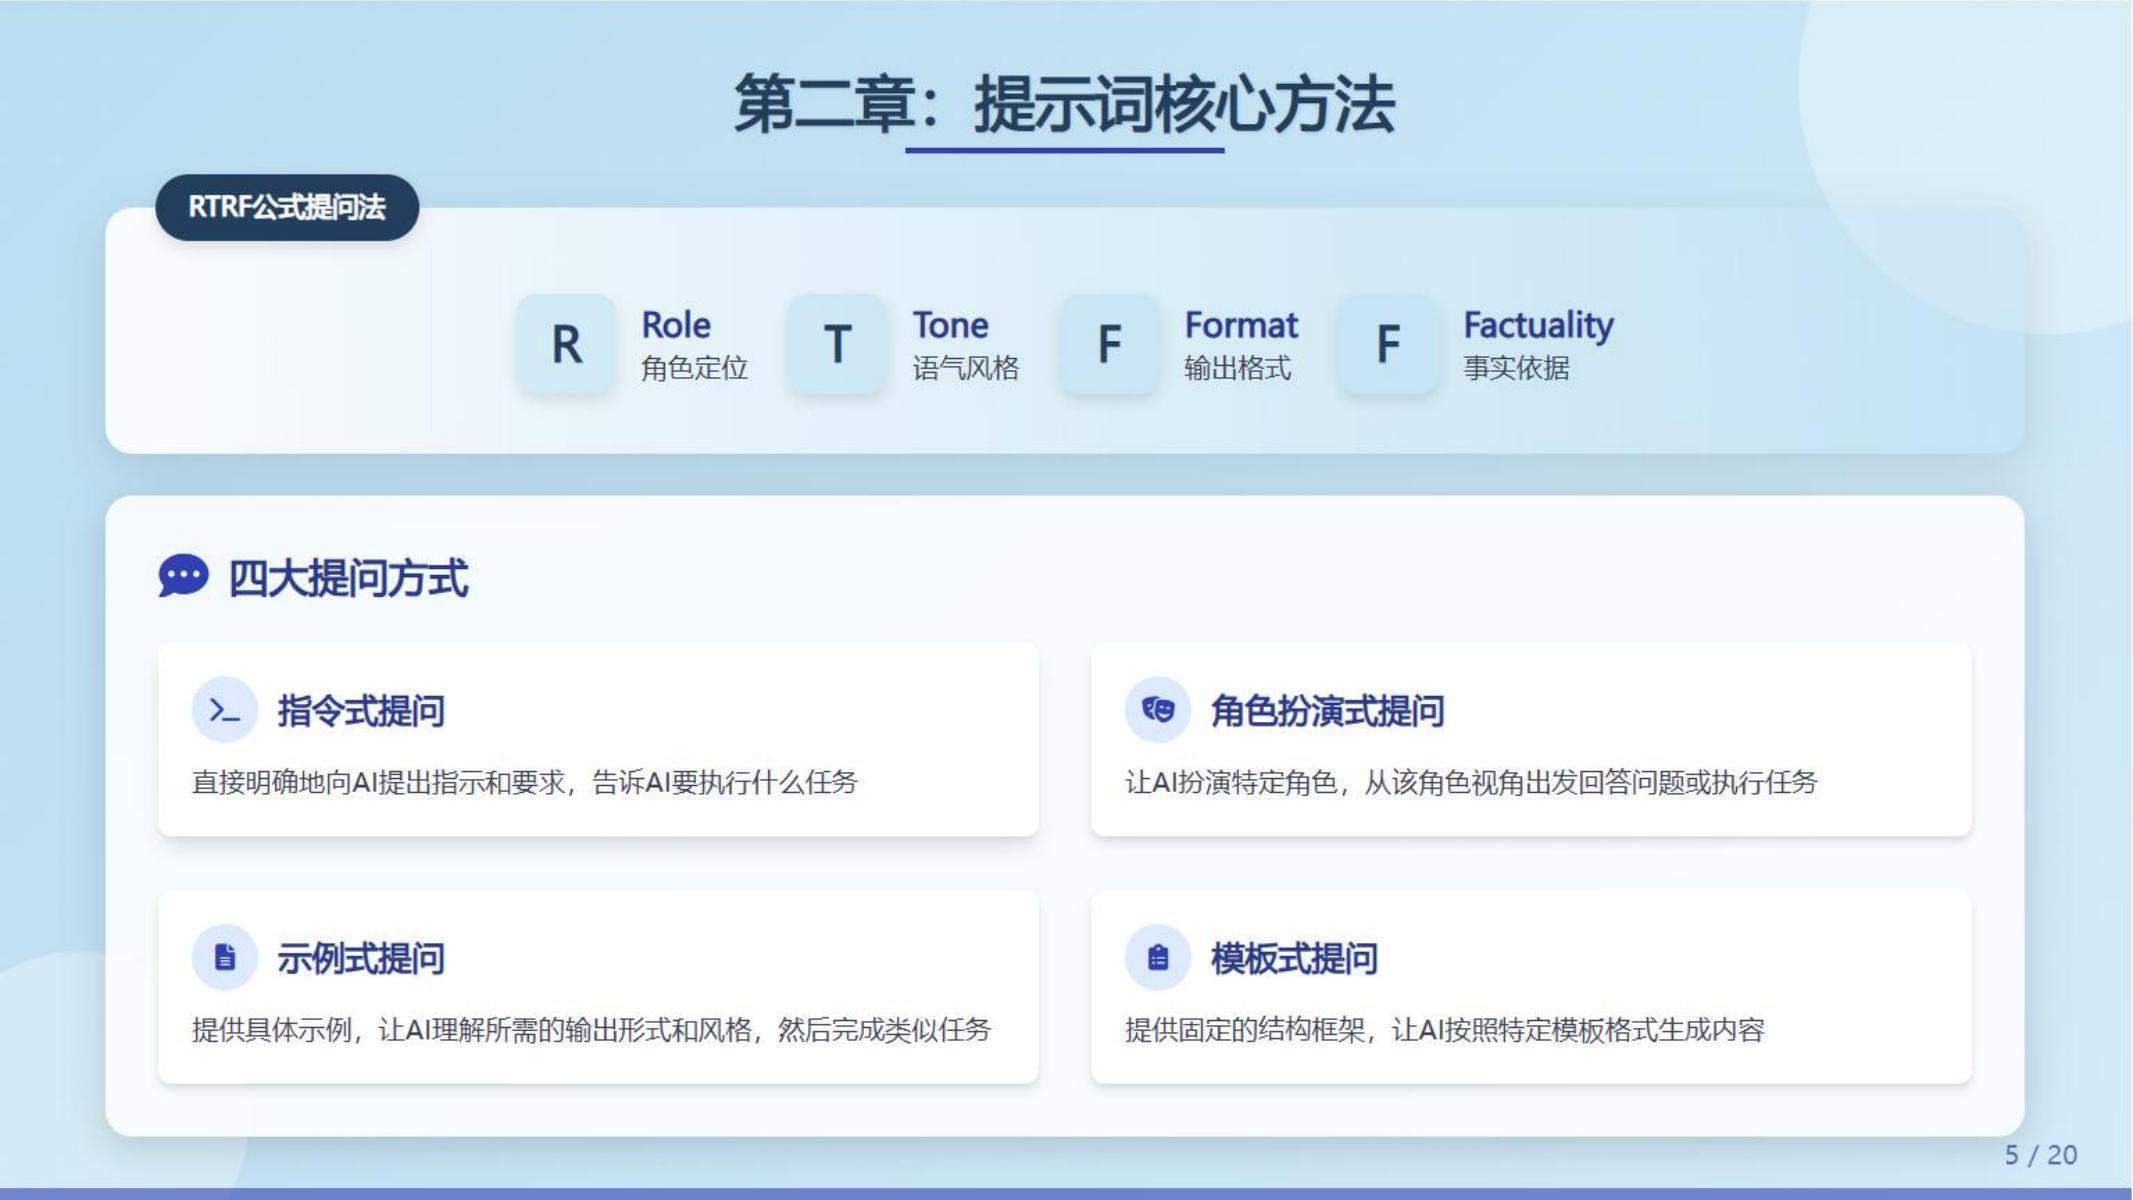The image size is (2133, 1200).
Task: Click the page indicator 5 / 20
Action: (x=2040, y=1155)
